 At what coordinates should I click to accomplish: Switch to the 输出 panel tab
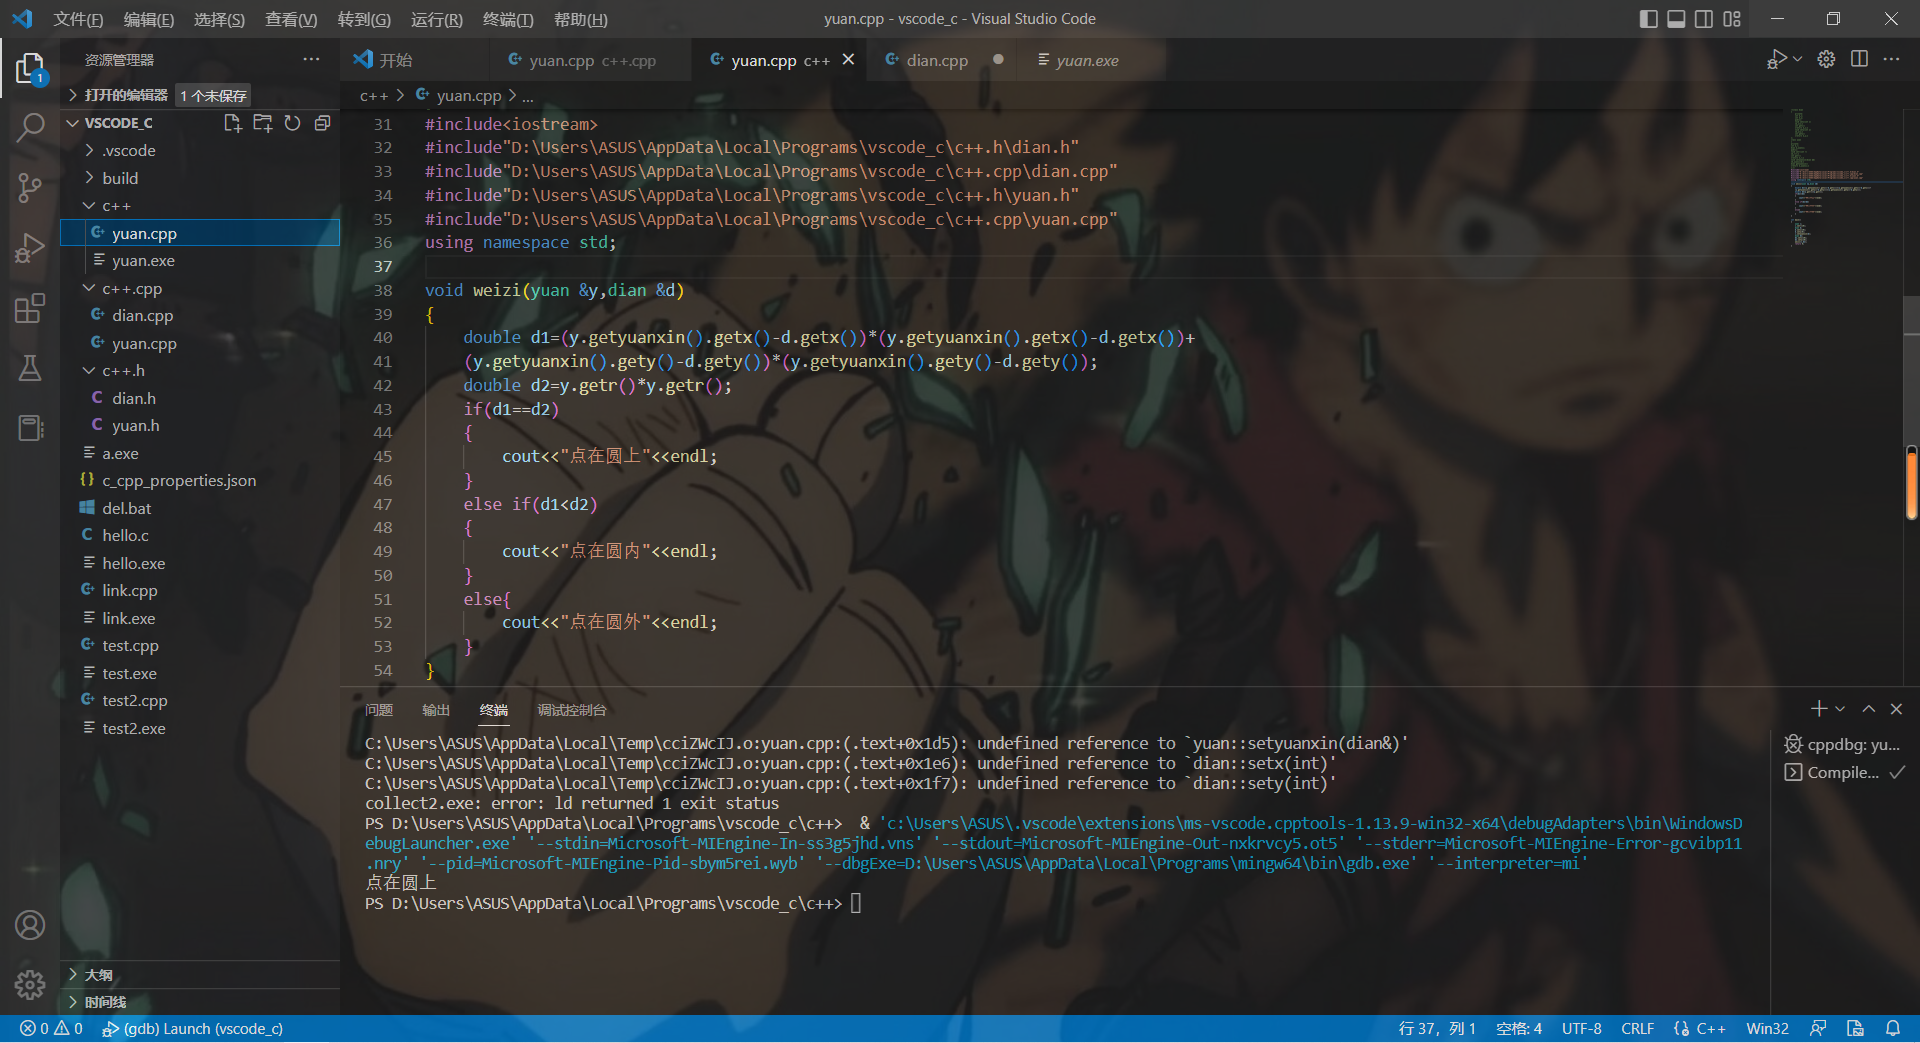coord(436,710)
